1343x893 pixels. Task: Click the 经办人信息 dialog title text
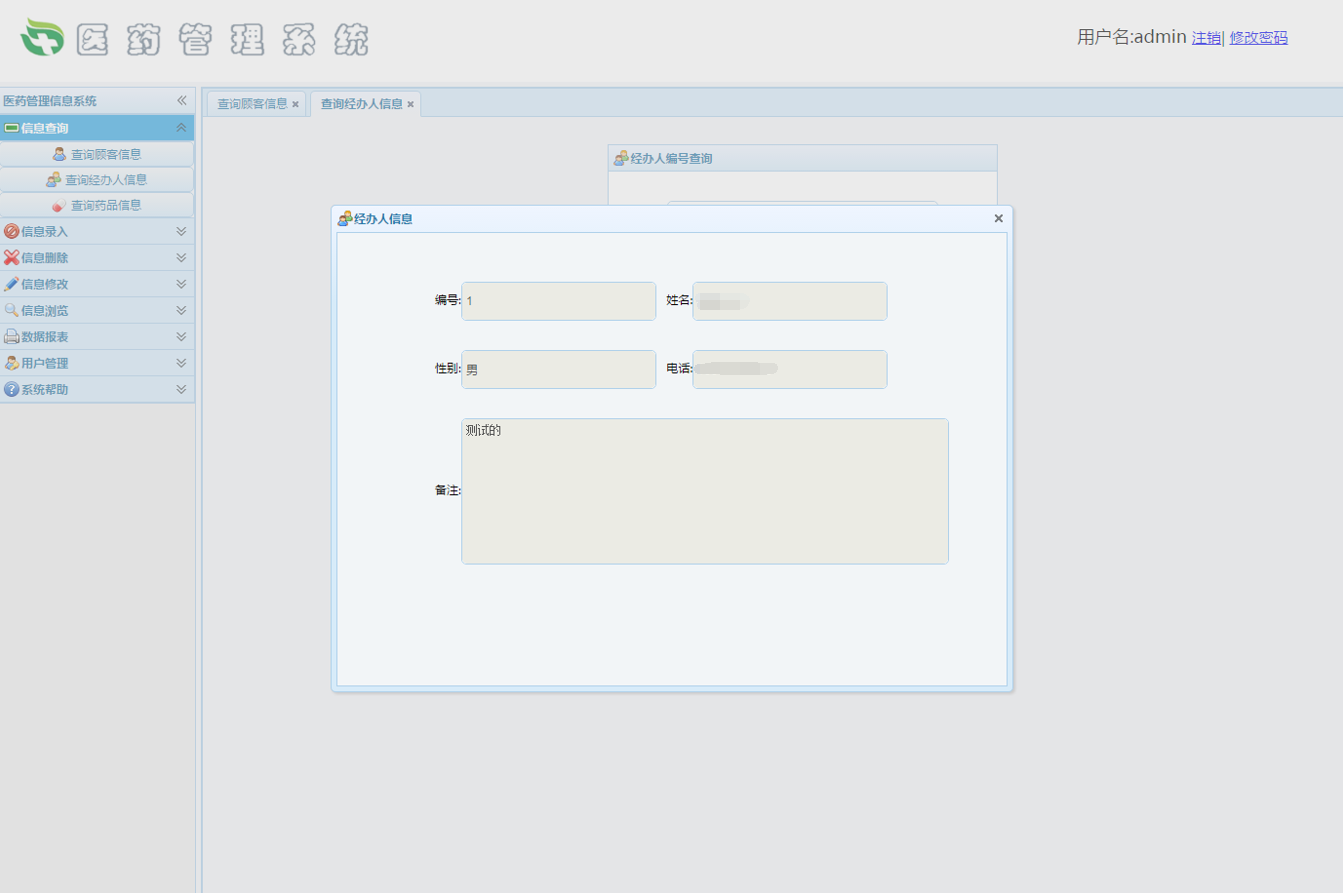point(383,219)
